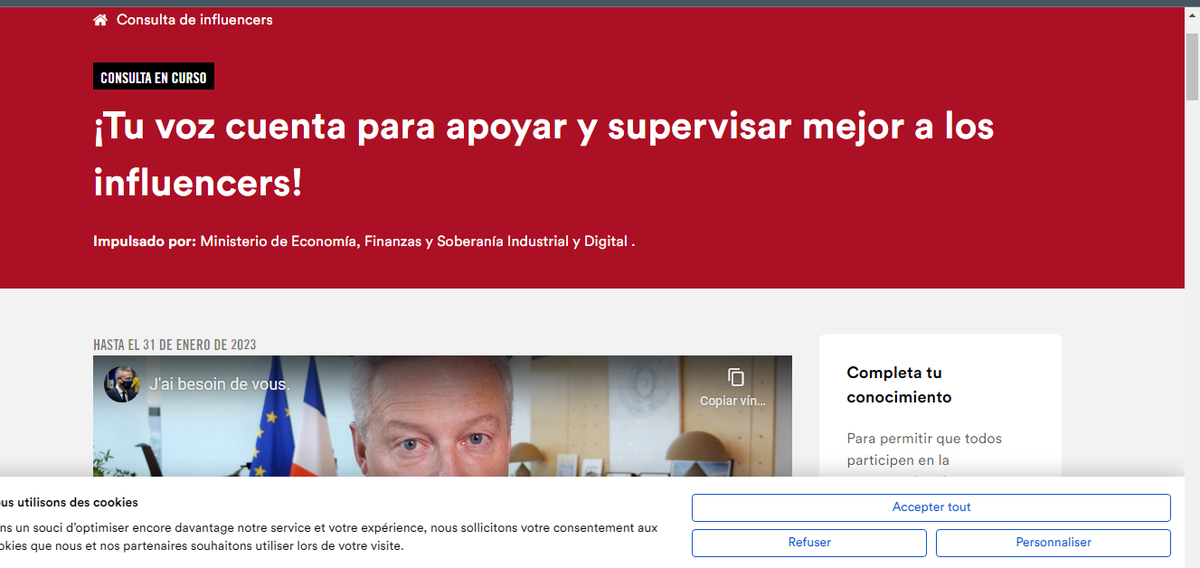Click the home icon in breadcrumb
The image size is (1200, 568).
100,20
